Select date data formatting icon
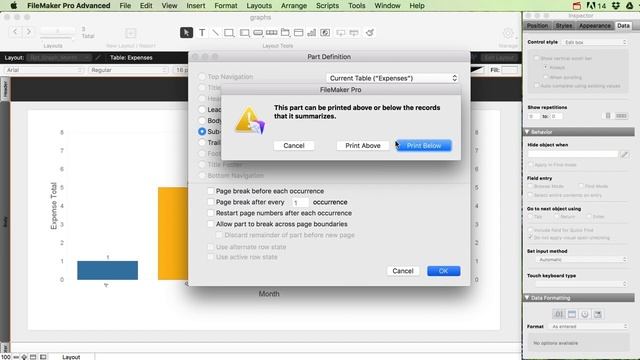This screenshot has height=360, width=640. pyautogui.click(x=572, y=314)
